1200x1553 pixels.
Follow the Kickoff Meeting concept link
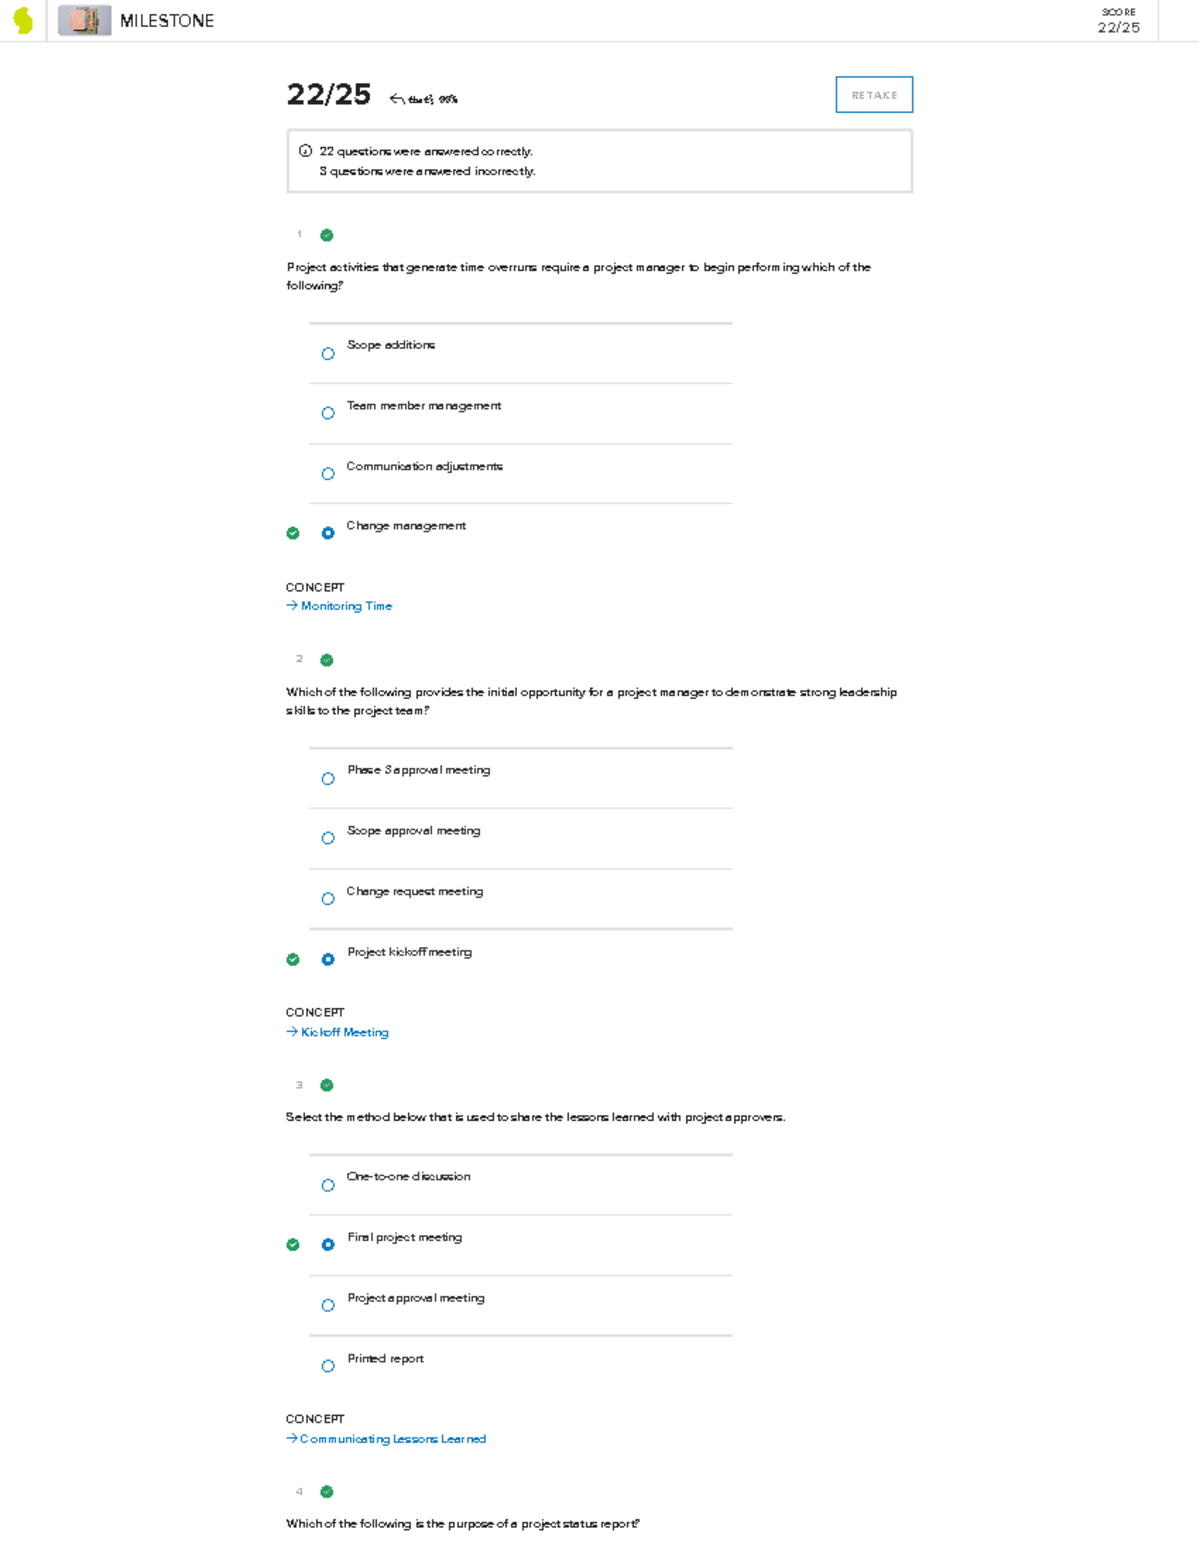point(344,1032)
